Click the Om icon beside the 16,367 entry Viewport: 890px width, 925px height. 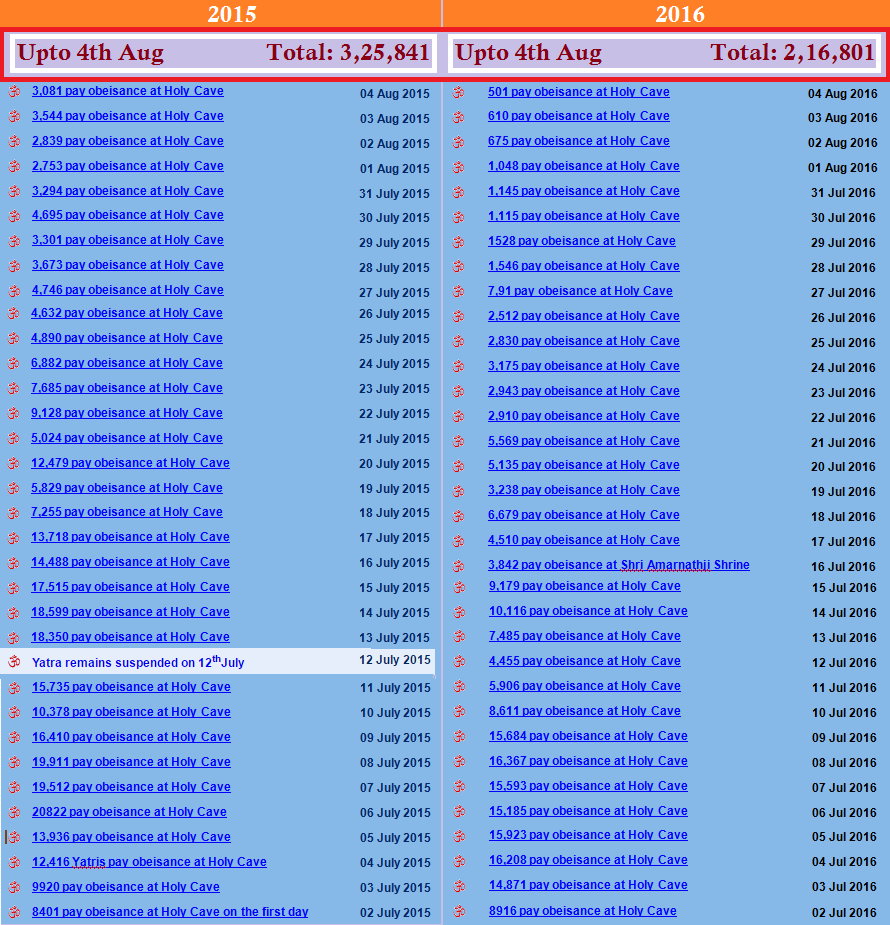[458, 762]
